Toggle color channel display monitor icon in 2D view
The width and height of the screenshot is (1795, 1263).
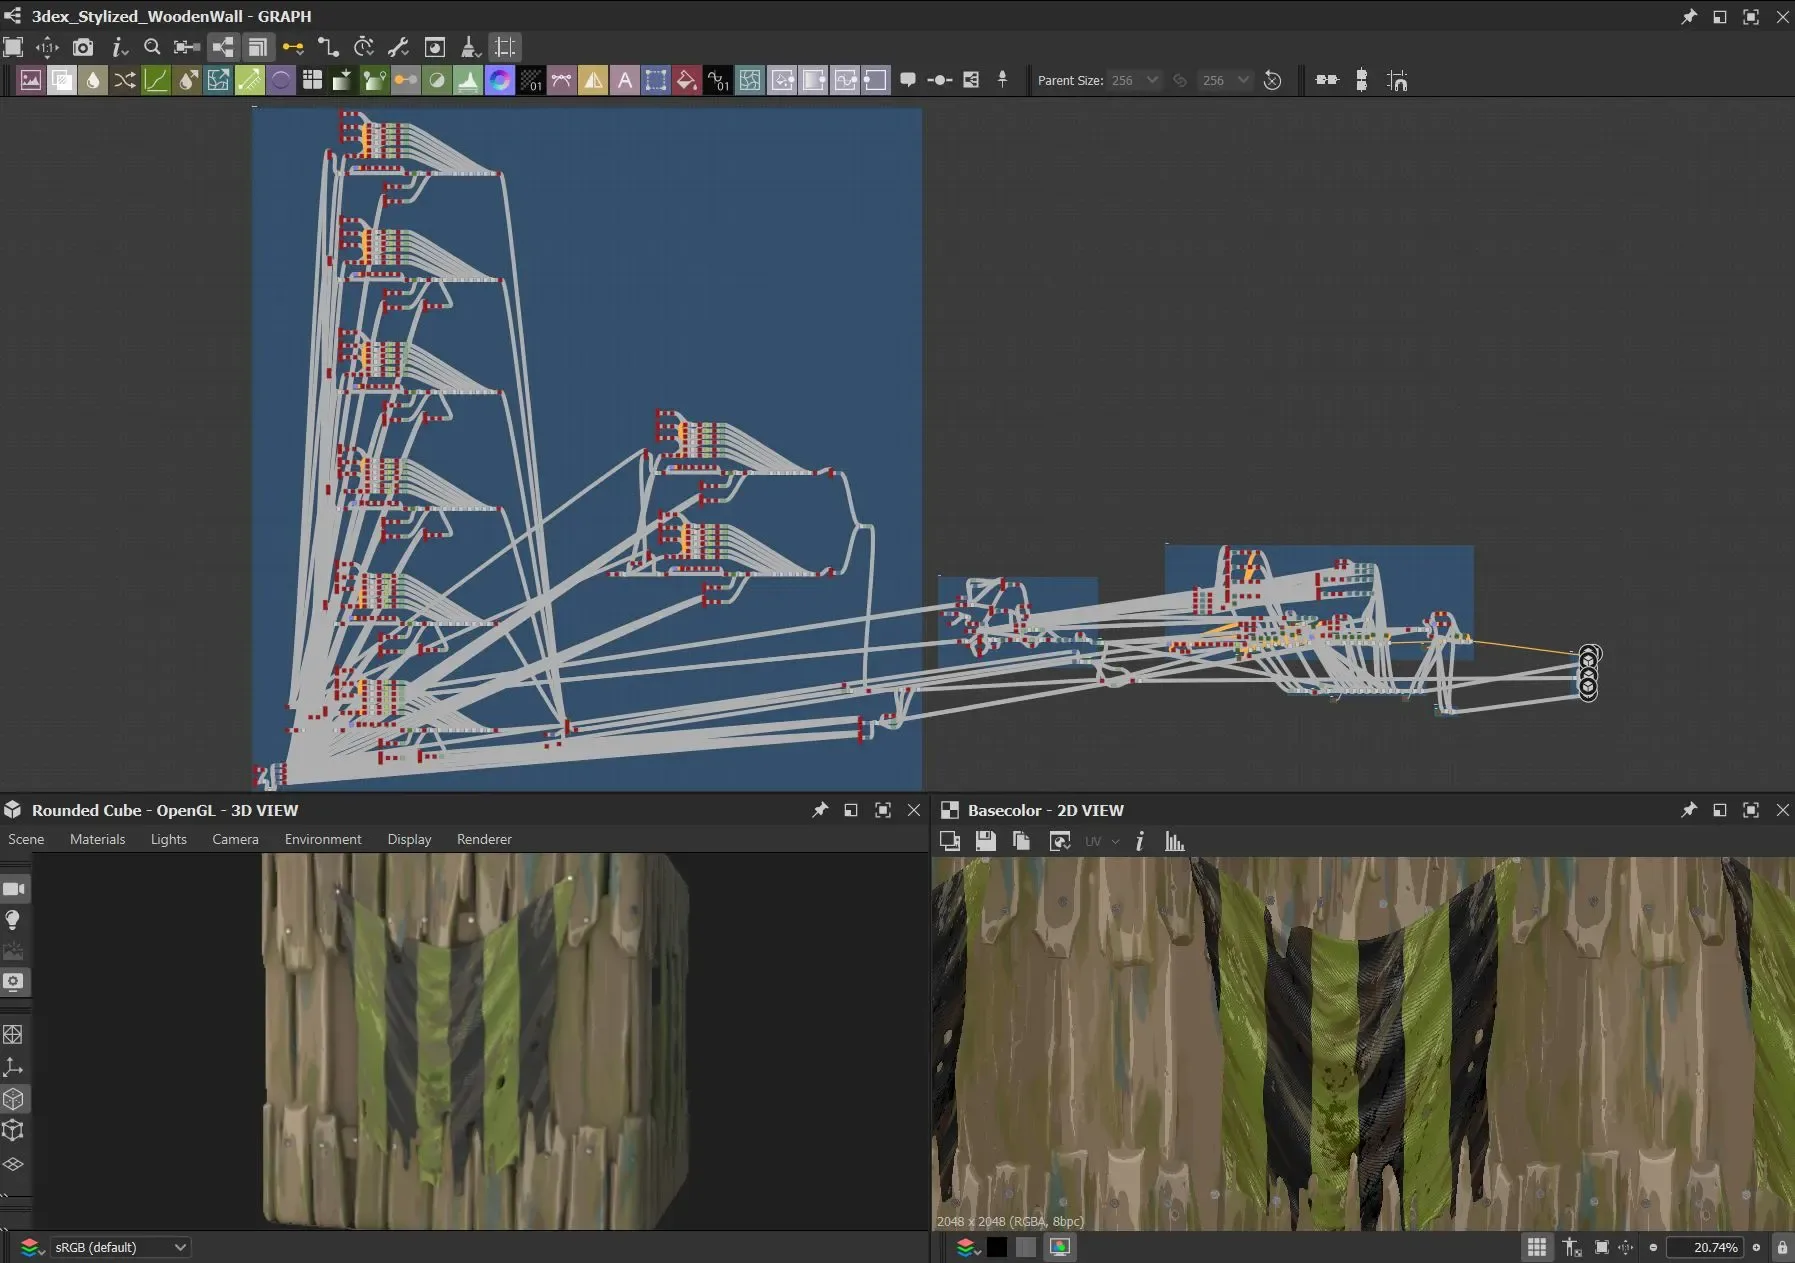click(x=1060, y=1247)
